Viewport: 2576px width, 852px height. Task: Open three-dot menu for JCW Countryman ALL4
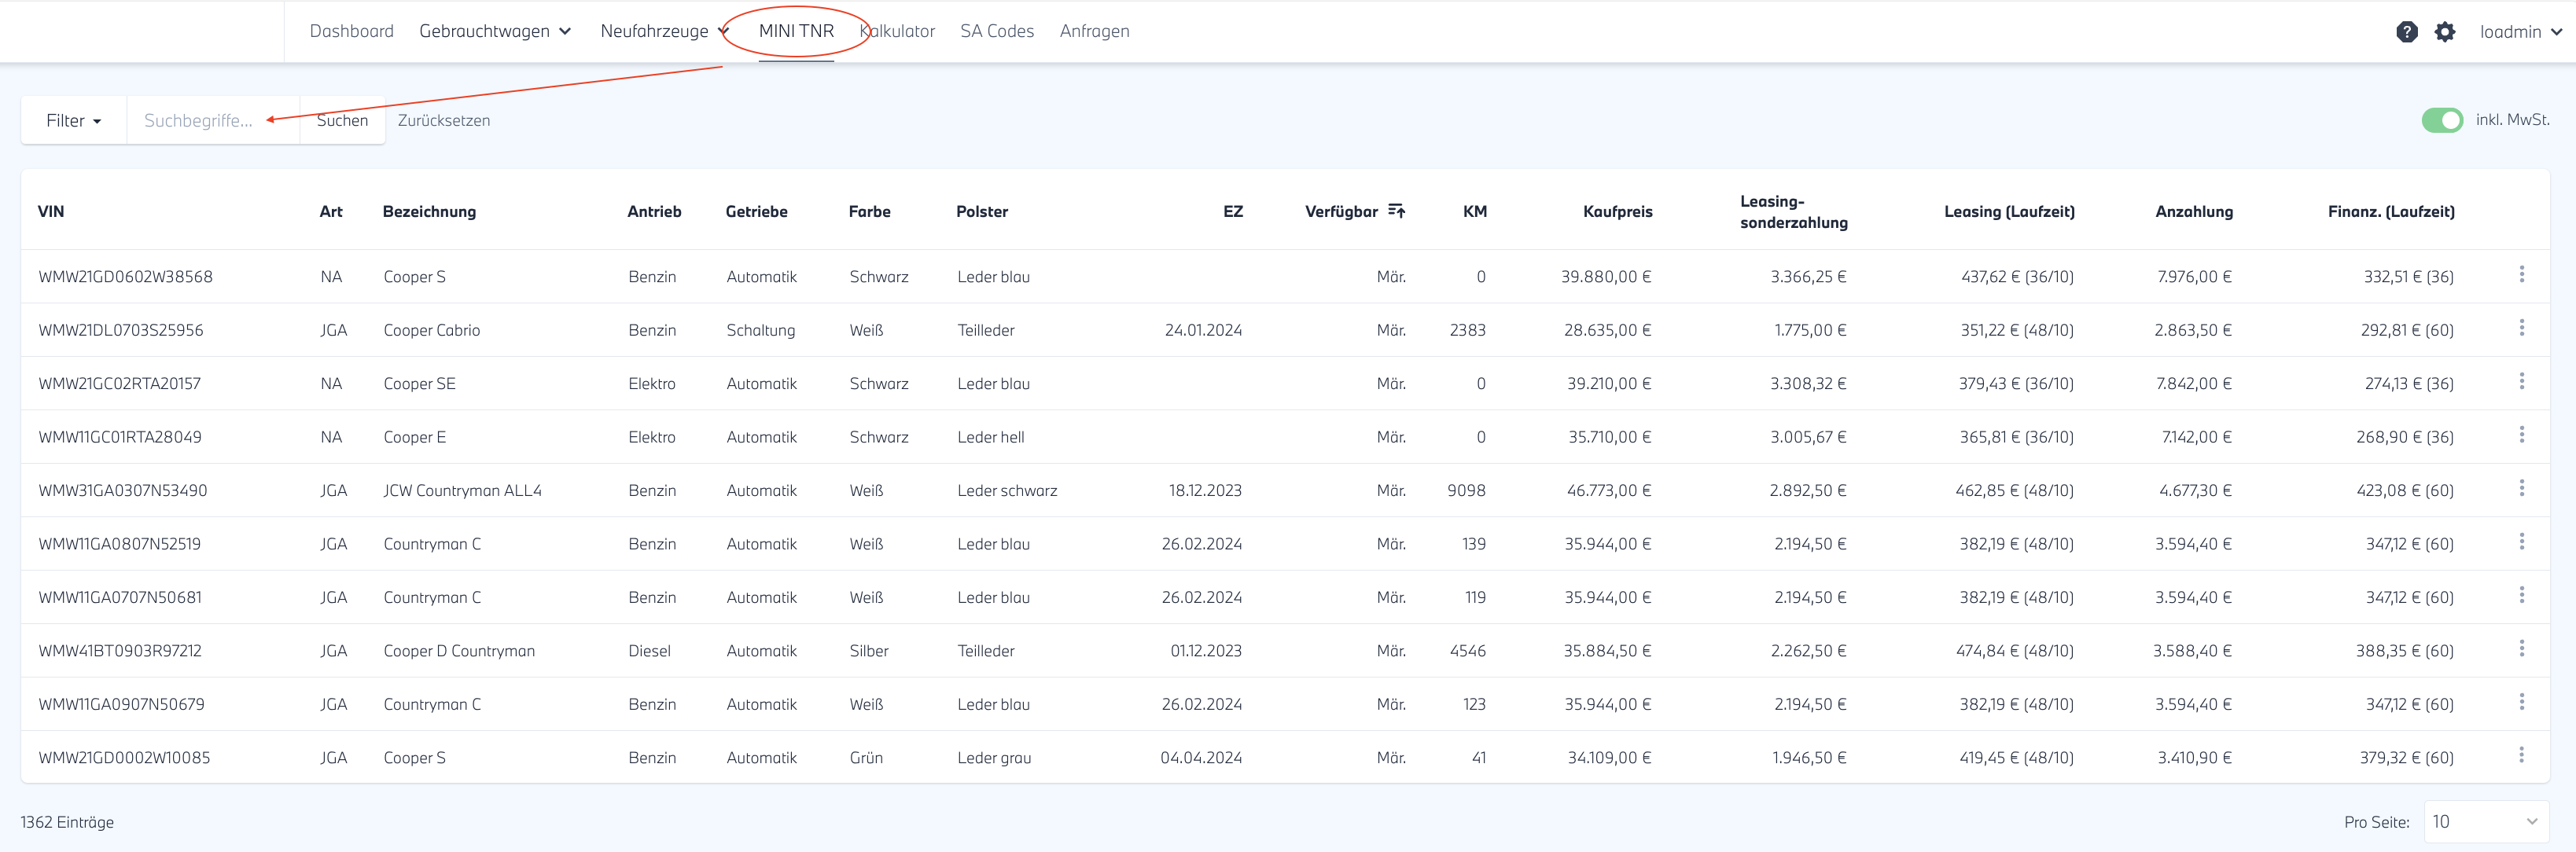(x=2521, y=489)
